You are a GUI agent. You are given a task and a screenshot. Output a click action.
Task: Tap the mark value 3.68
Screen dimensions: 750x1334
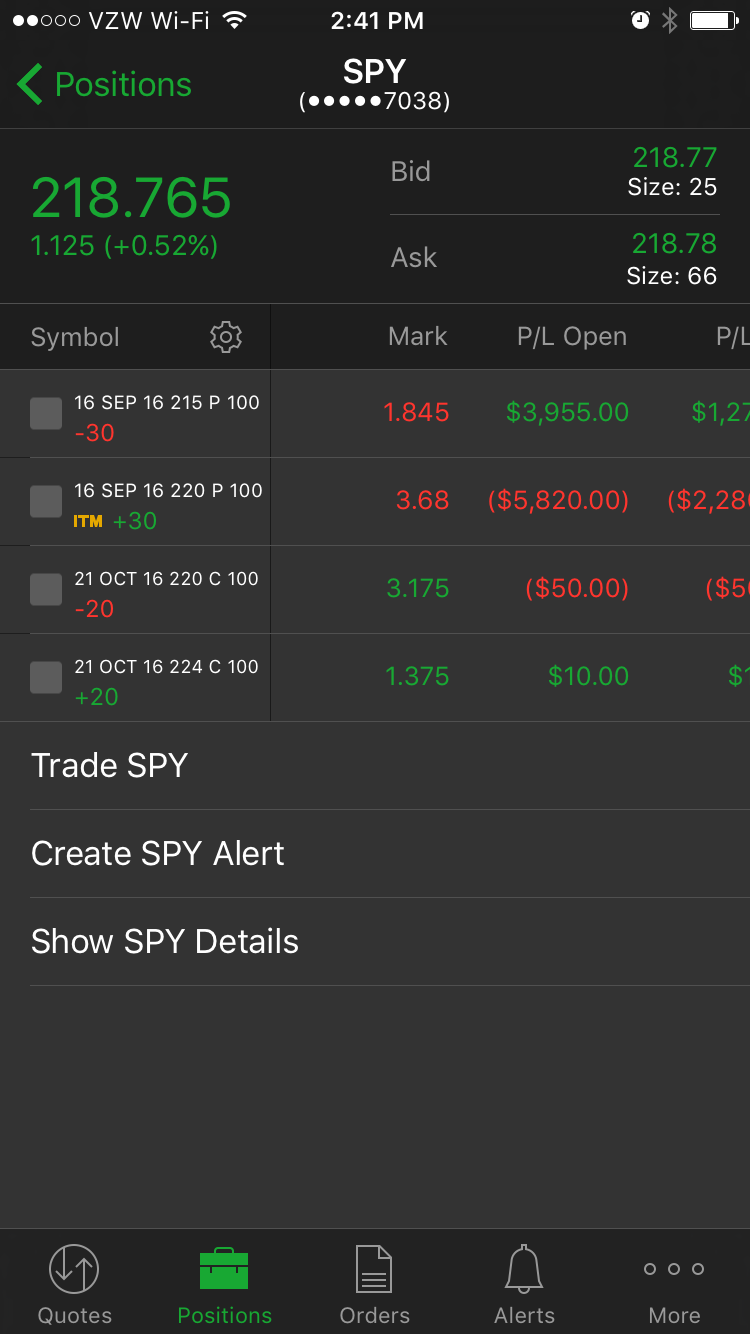click(423, 500)
